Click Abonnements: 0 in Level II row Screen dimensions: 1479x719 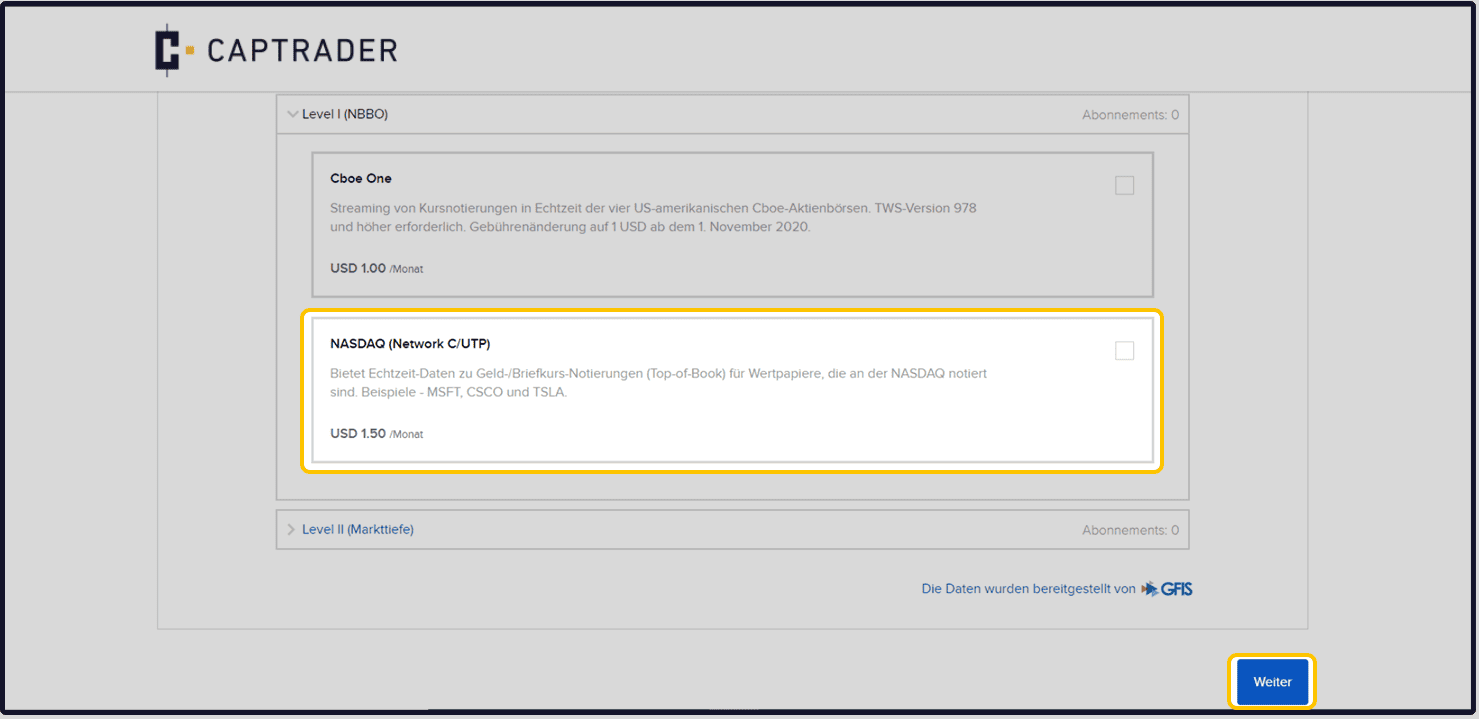[1130, 530]
